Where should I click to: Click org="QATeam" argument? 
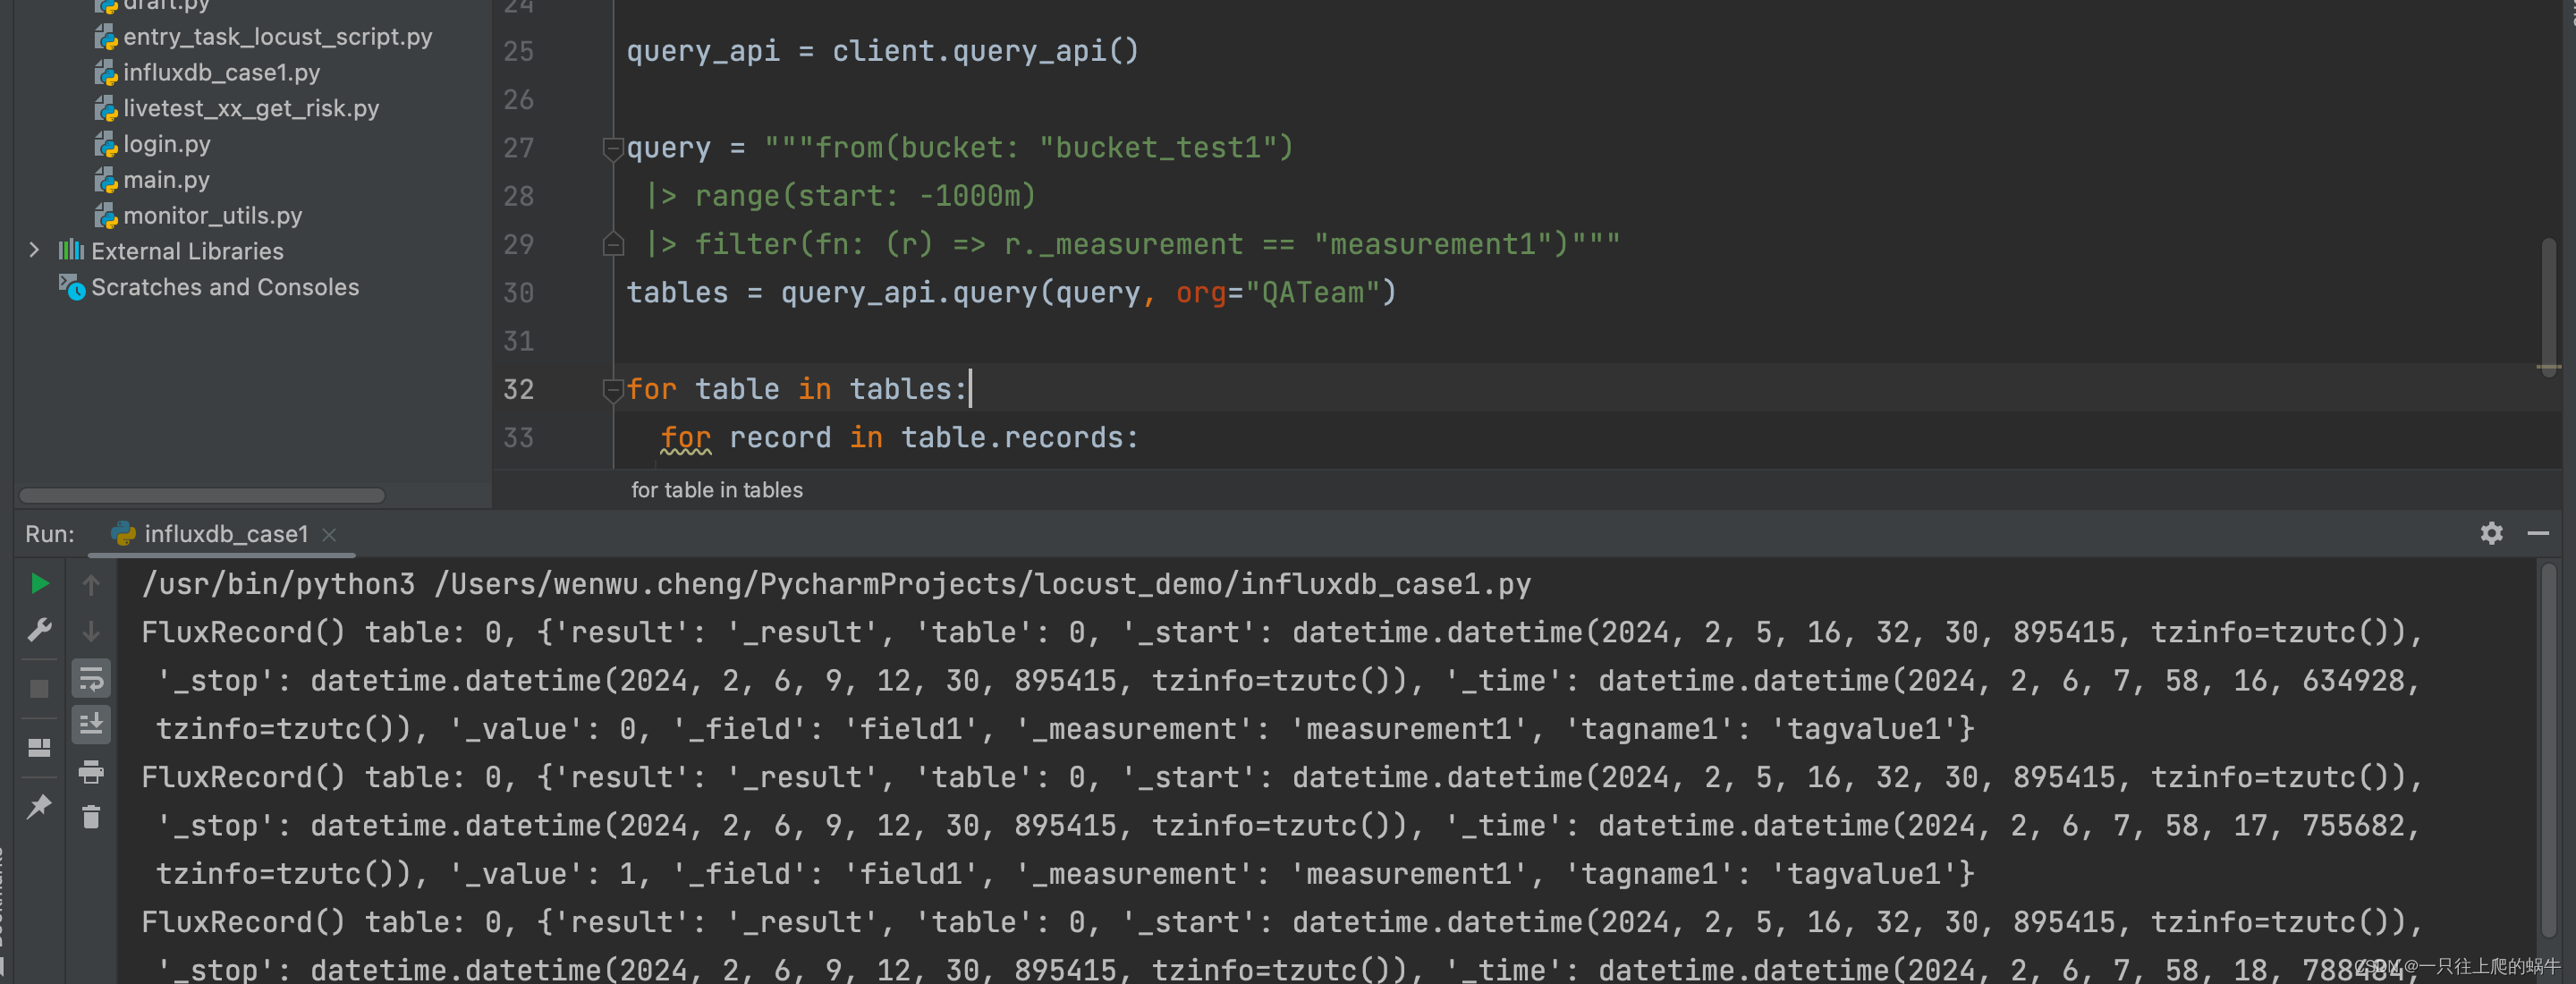pyautogui.click(x=1277, y=293)
